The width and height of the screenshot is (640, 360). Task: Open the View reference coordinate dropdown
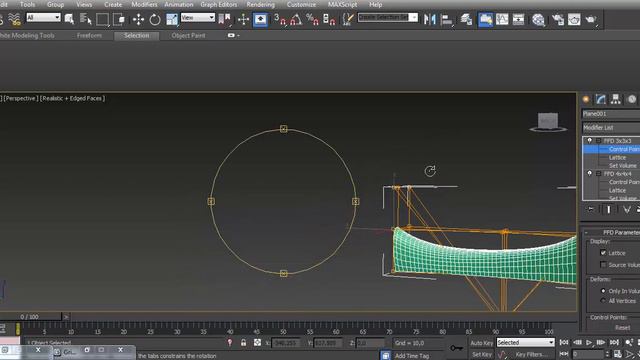[x=198, y=17]
